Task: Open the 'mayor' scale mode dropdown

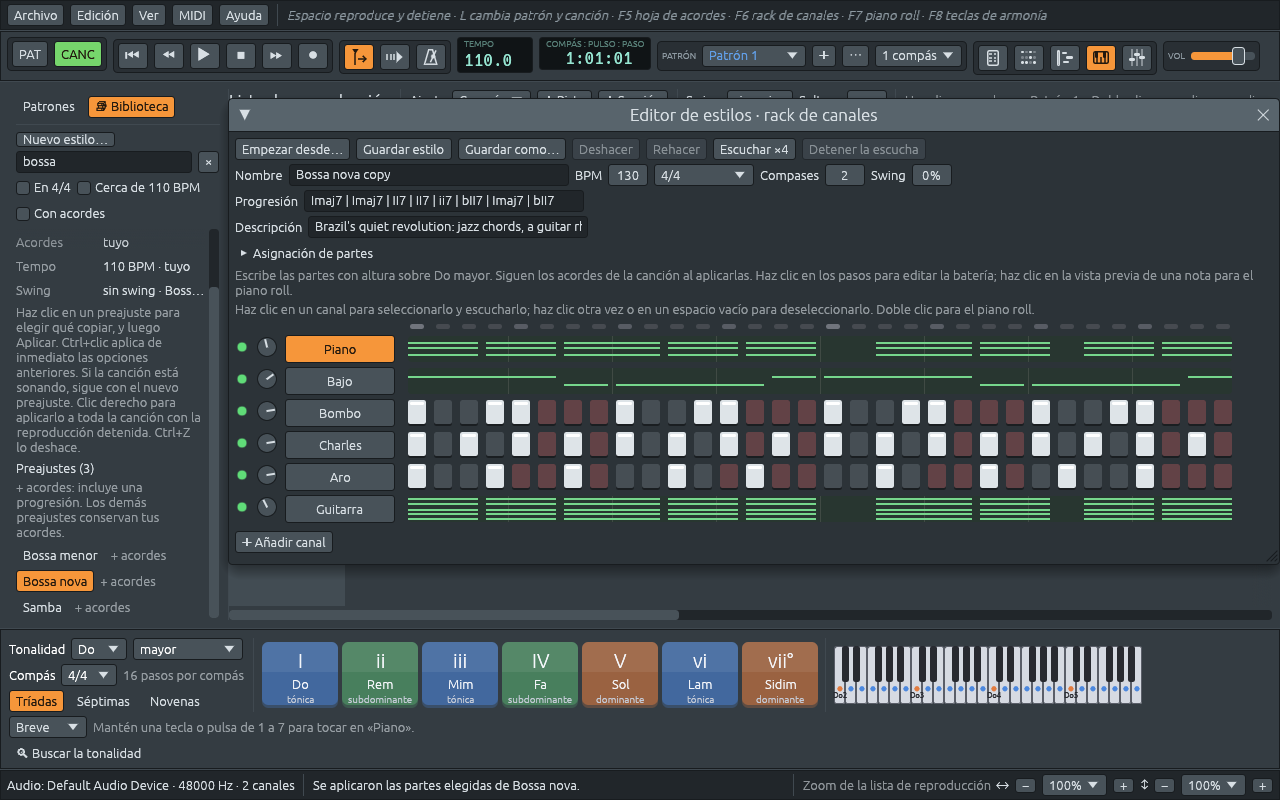Action: point(188,649)
